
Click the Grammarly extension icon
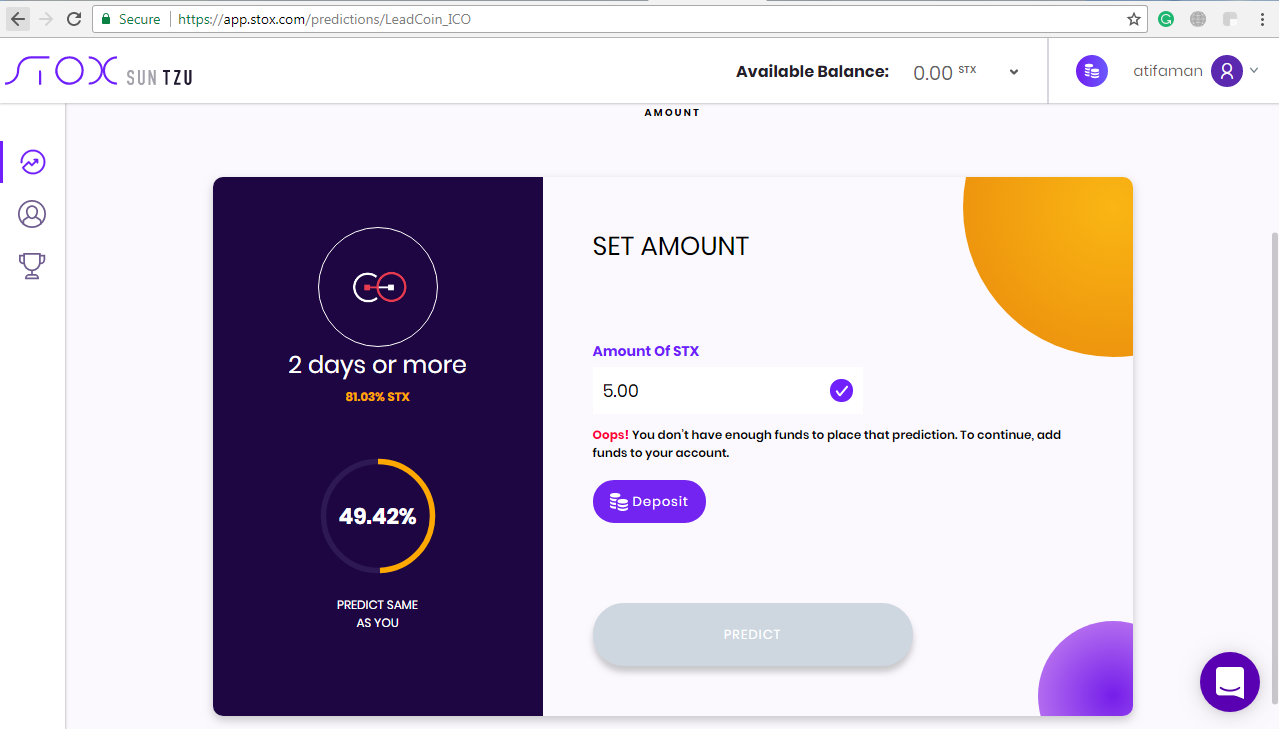pos(1166,19)
